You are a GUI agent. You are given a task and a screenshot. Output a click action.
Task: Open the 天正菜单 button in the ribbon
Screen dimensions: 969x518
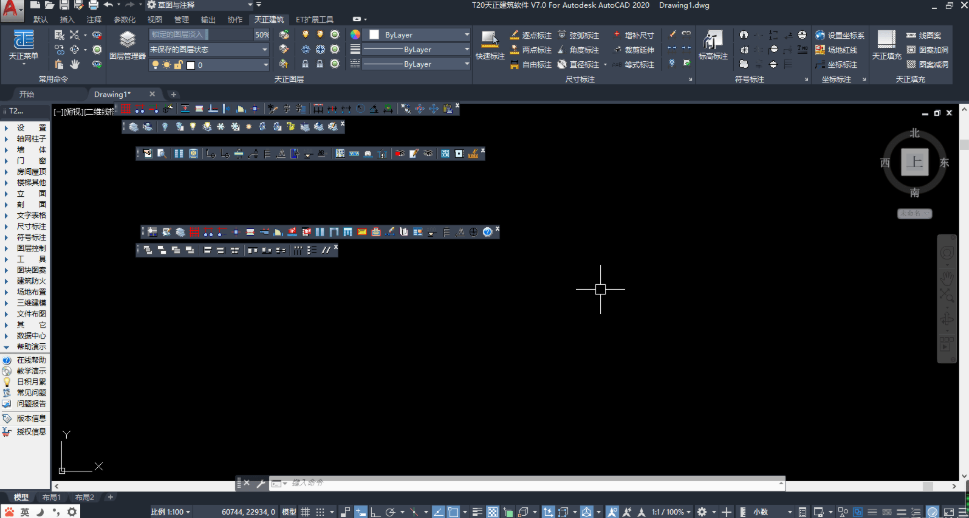coord(23,45)
